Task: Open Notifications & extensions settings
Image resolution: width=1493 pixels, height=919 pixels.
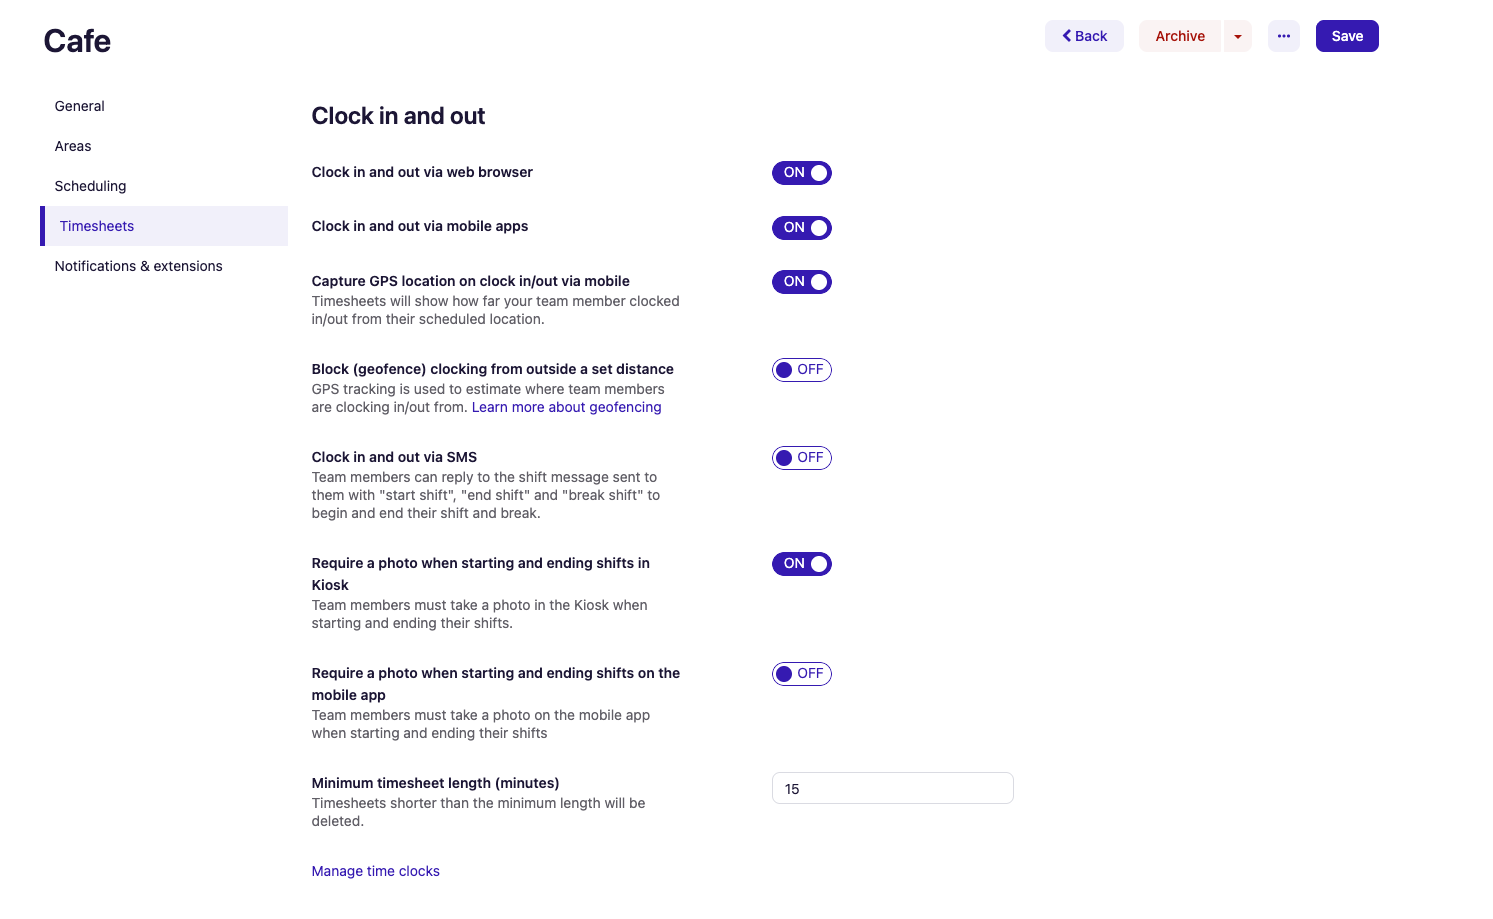Action: point(138,266)
